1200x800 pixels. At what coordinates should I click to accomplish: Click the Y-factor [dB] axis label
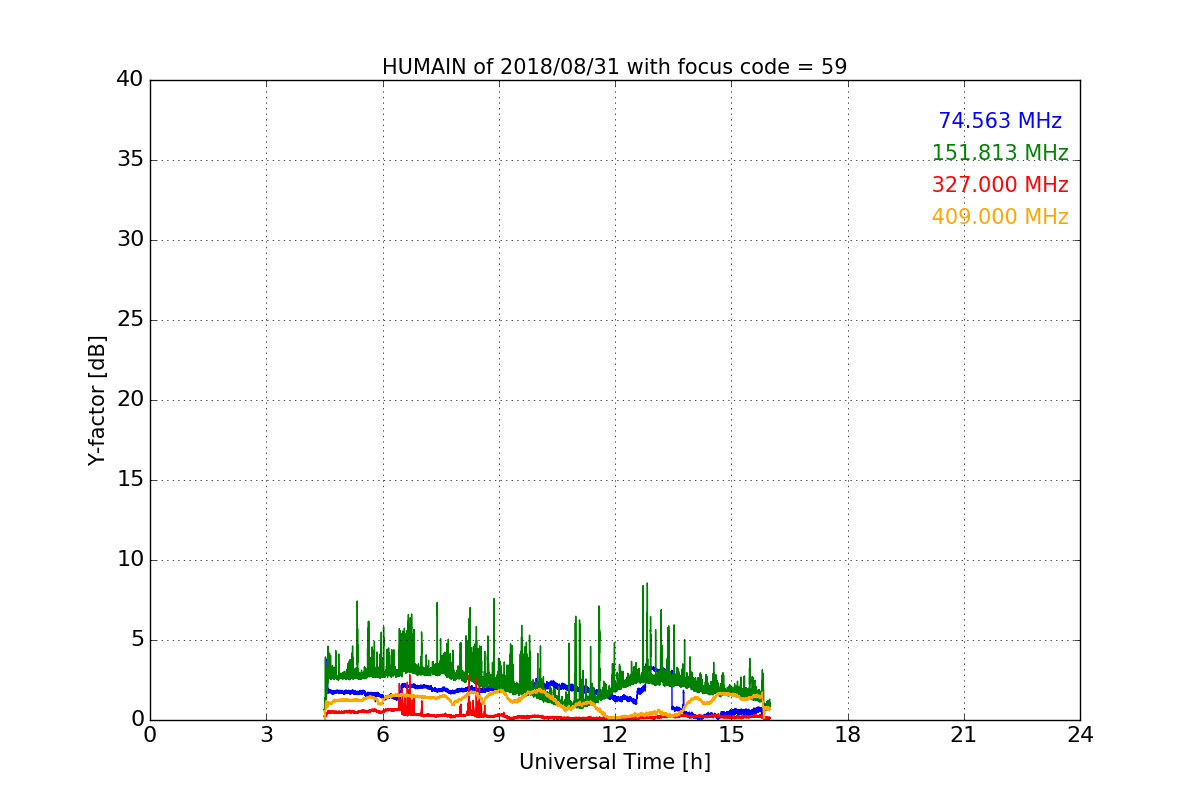click(97, 400)
